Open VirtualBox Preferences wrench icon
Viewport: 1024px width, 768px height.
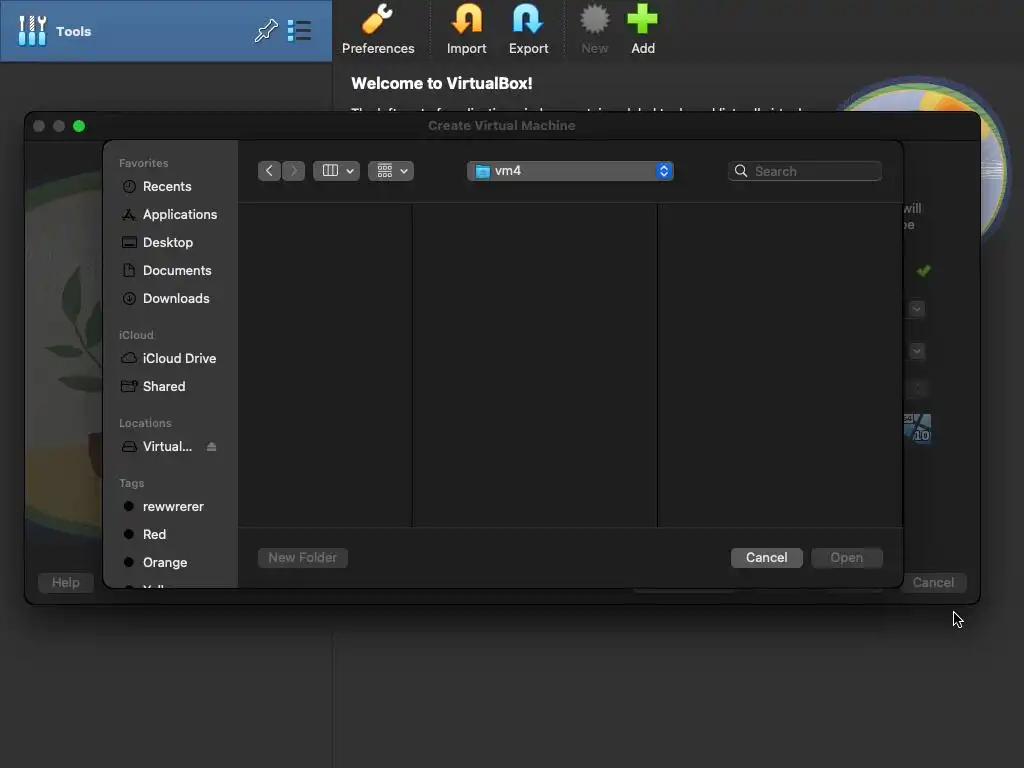[x=377, y=20]
